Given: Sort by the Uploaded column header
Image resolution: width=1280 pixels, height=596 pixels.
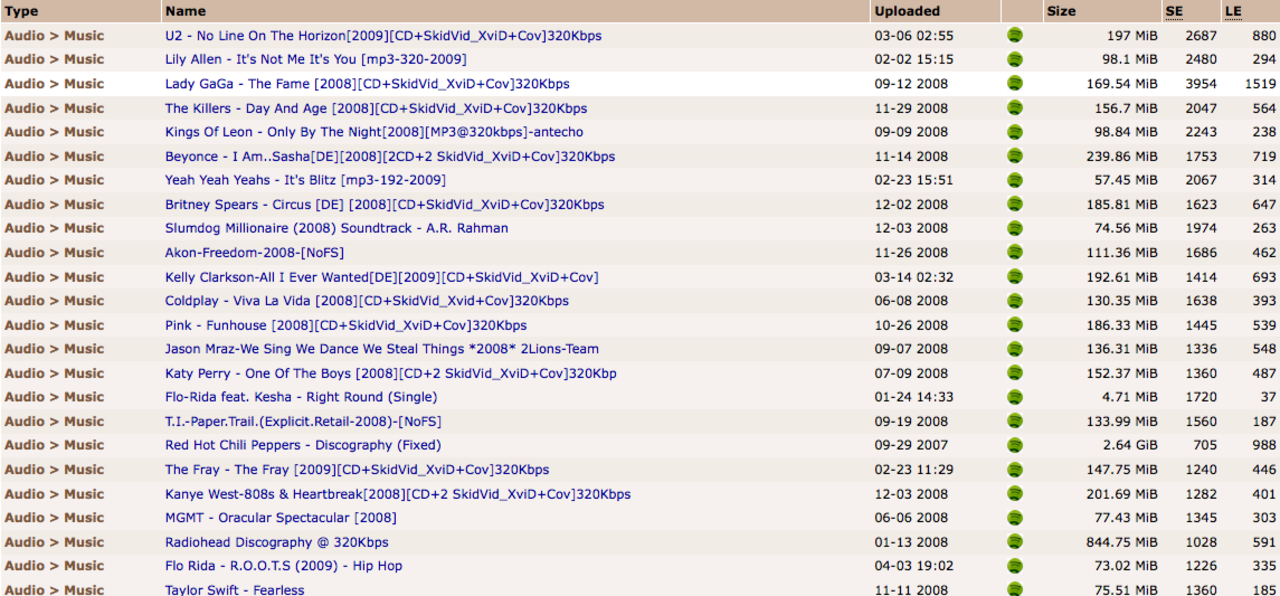Looking at the screenshot, I should pyautogui.click(x=906, y=11).
